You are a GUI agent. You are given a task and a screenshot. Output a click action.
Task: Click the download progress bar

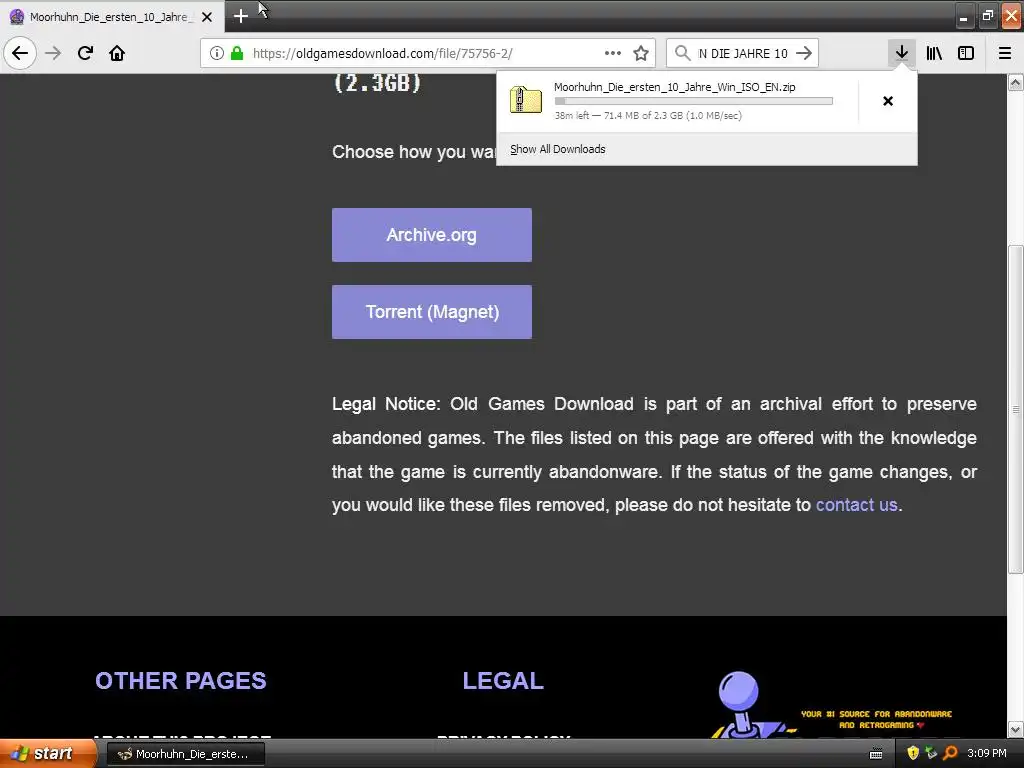pos(694,101)
